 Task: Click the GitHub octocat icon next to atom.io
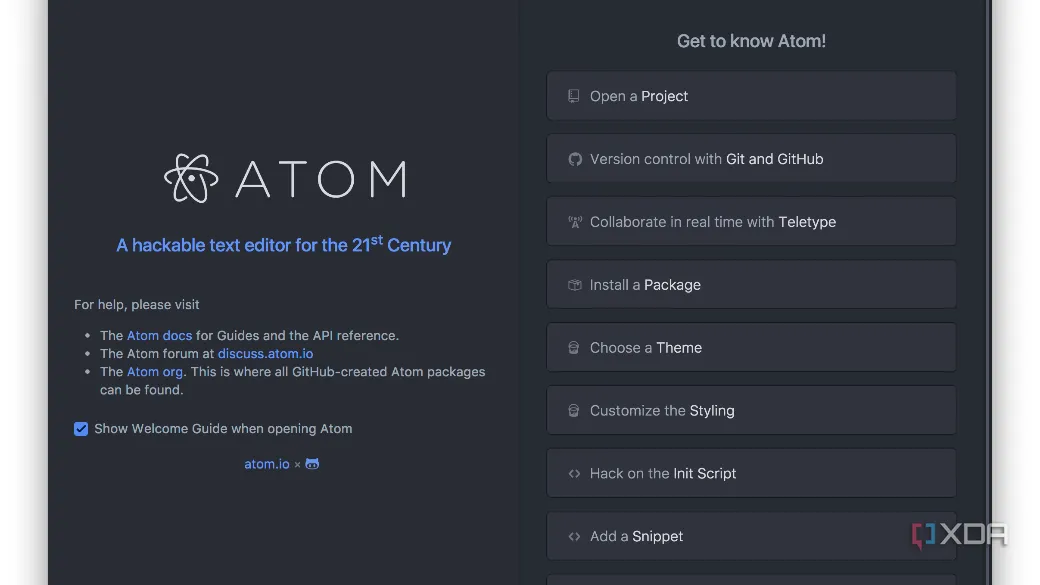click(x=312, y=464)
